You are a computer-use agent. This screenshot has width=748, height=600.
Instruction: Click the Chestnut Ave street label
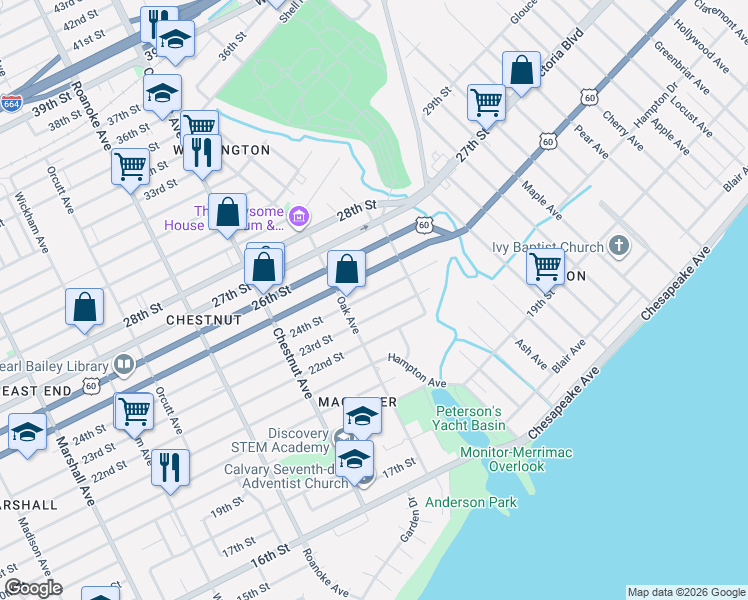point(292,363)
